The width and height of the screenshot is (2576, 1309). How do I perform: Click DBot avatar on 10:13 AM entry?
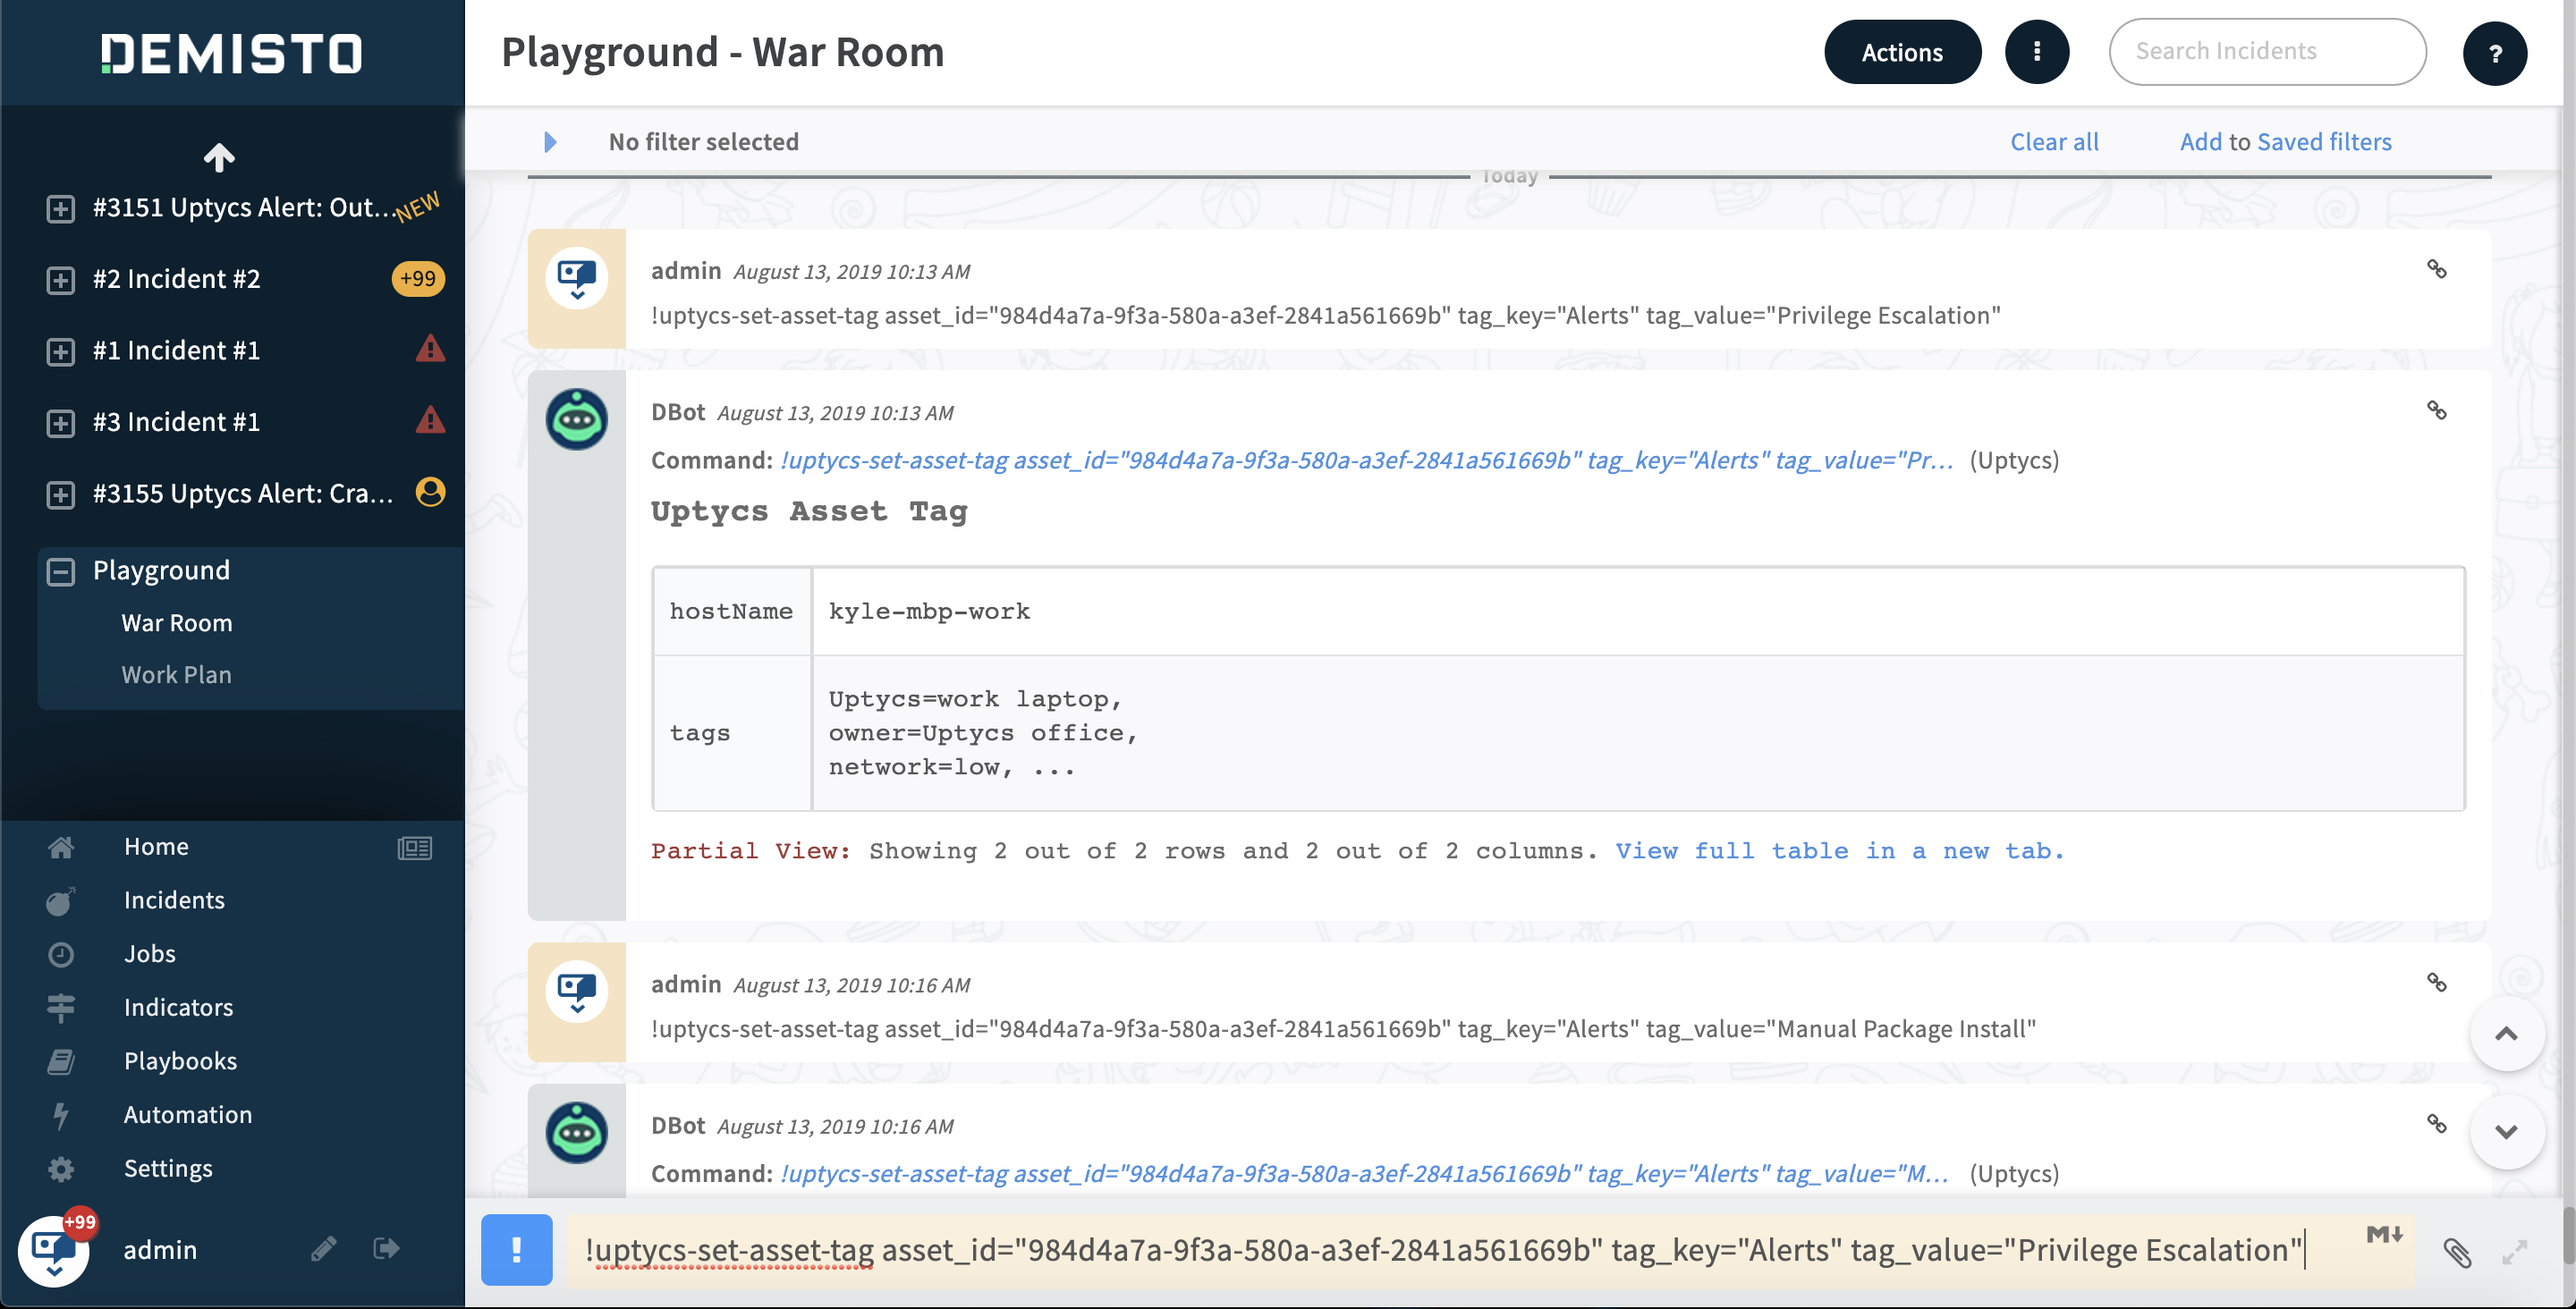click(577, 419)
